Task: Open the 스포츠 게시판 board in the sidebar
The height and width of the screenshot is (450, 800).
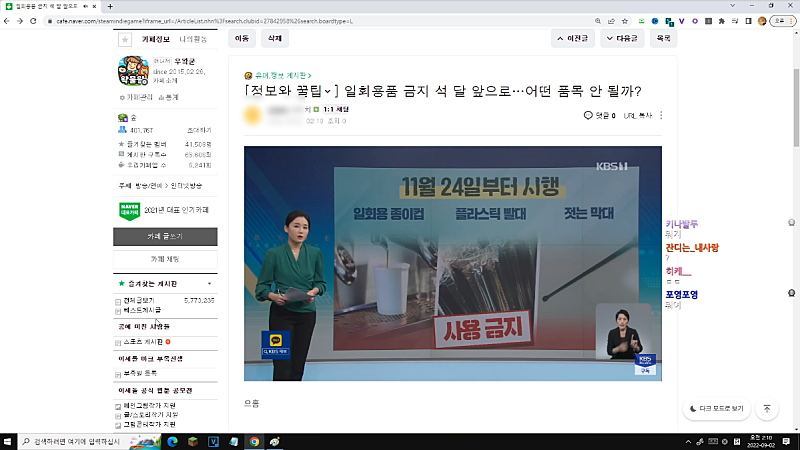Action: [x=145, y=342]
